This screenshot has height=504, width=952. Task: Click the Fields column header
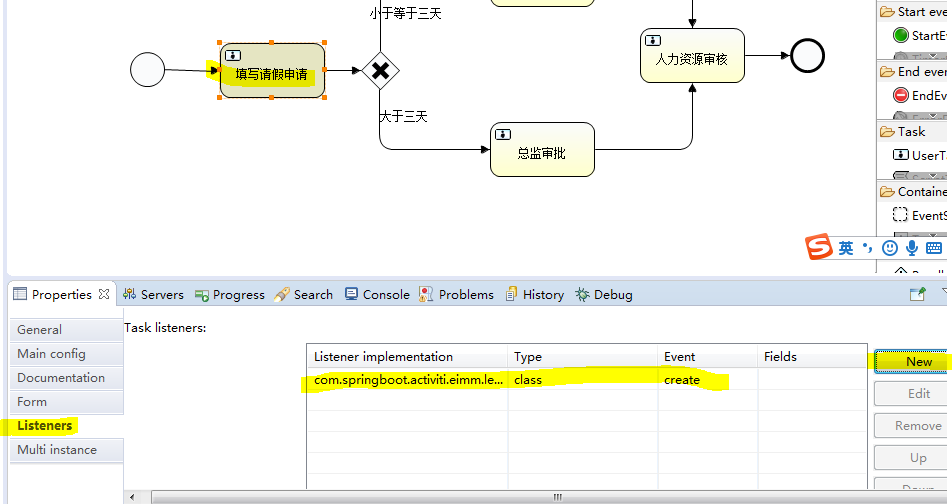[x=812, y=357]
